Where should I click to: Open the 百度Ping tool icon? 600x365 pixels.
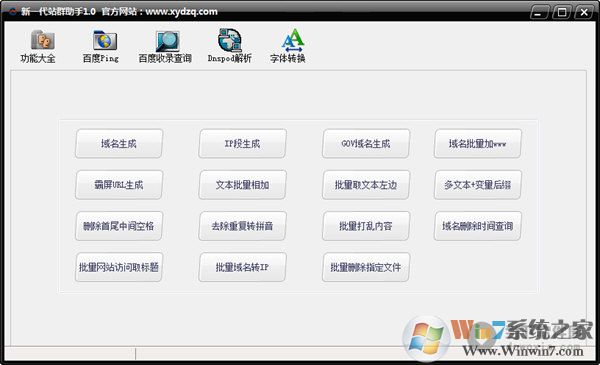coord(104,40)
